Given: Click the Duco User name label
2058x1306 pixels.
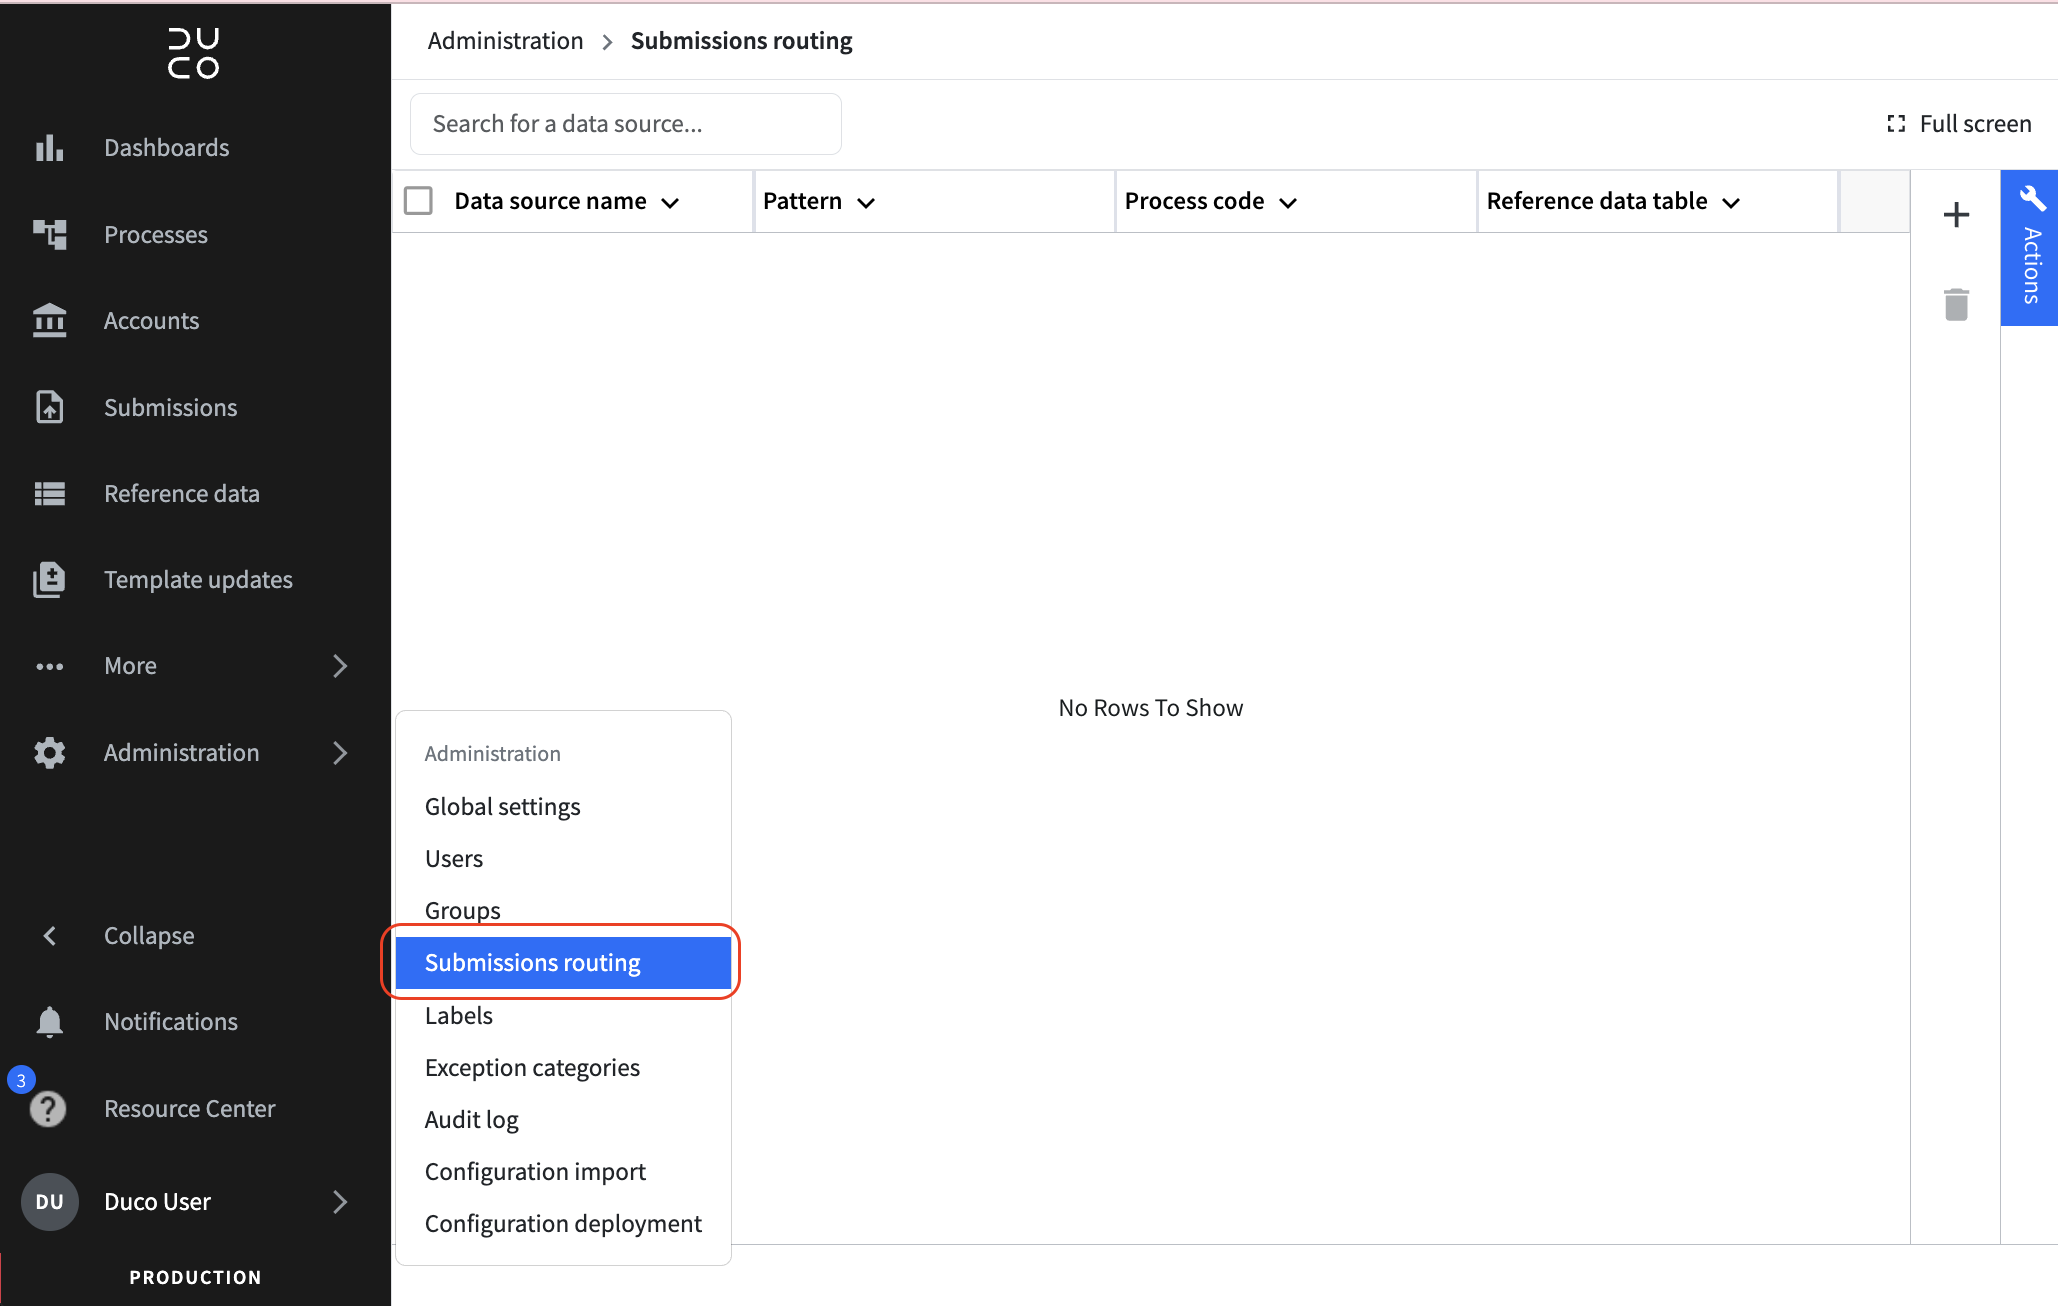Looking at the screenshot, I should (x=157, y=1202).
